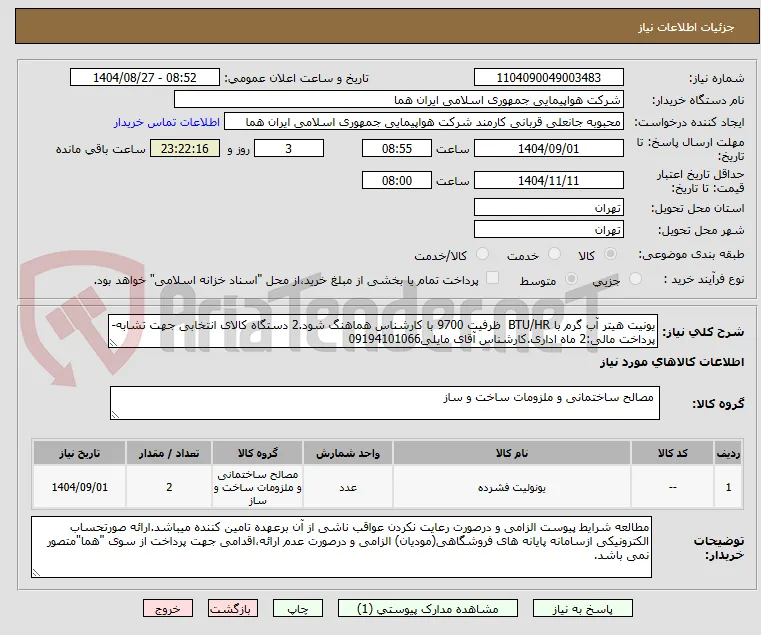
Task: Click the announcement date field 1404/08/27 - 08:52
Action: point(145,78)
